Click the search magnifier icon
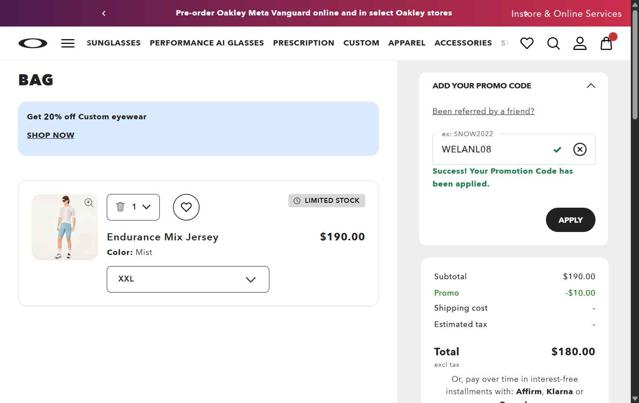The image size is (639, 403). coord(553,43)
